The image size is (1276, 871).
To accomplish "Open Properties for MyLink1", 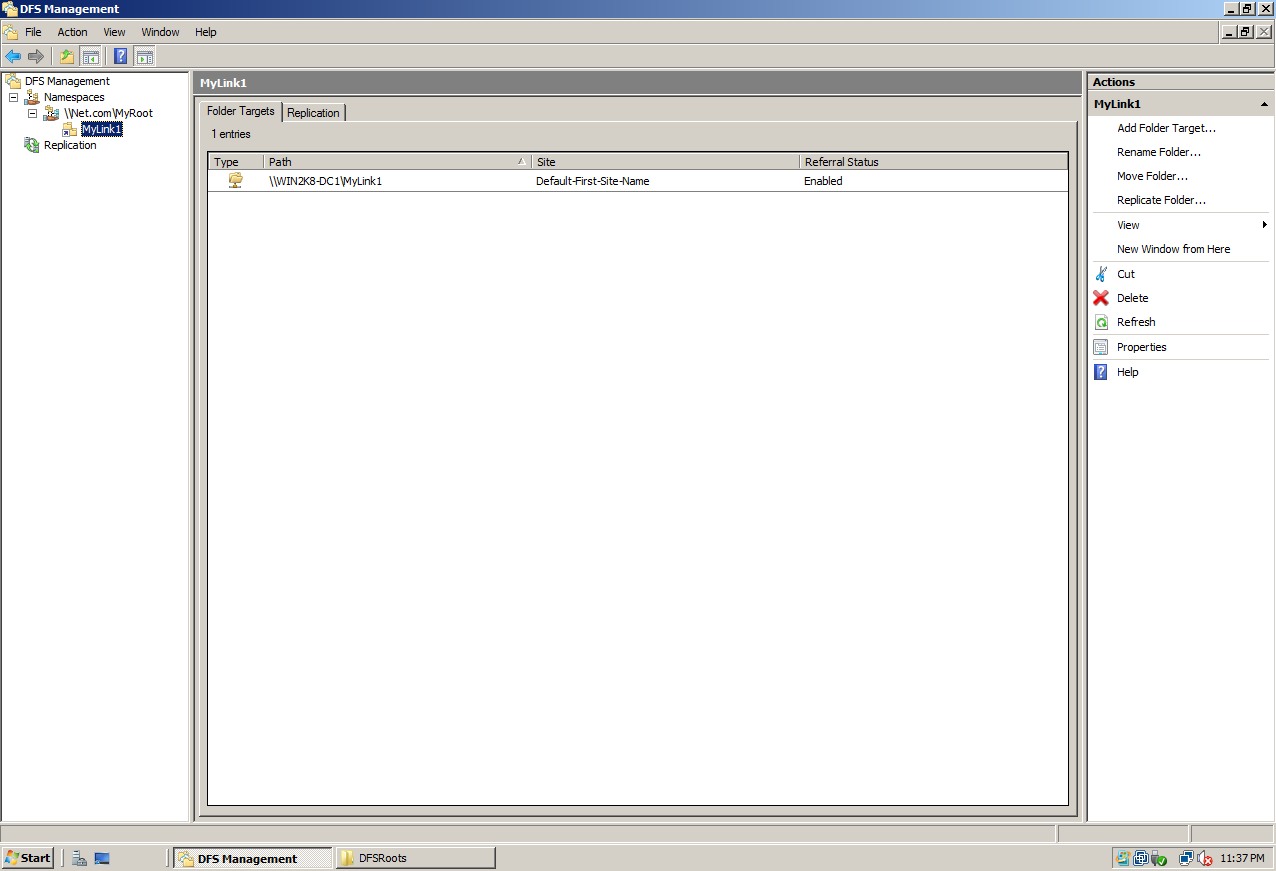I will [x=1143, y=346].
